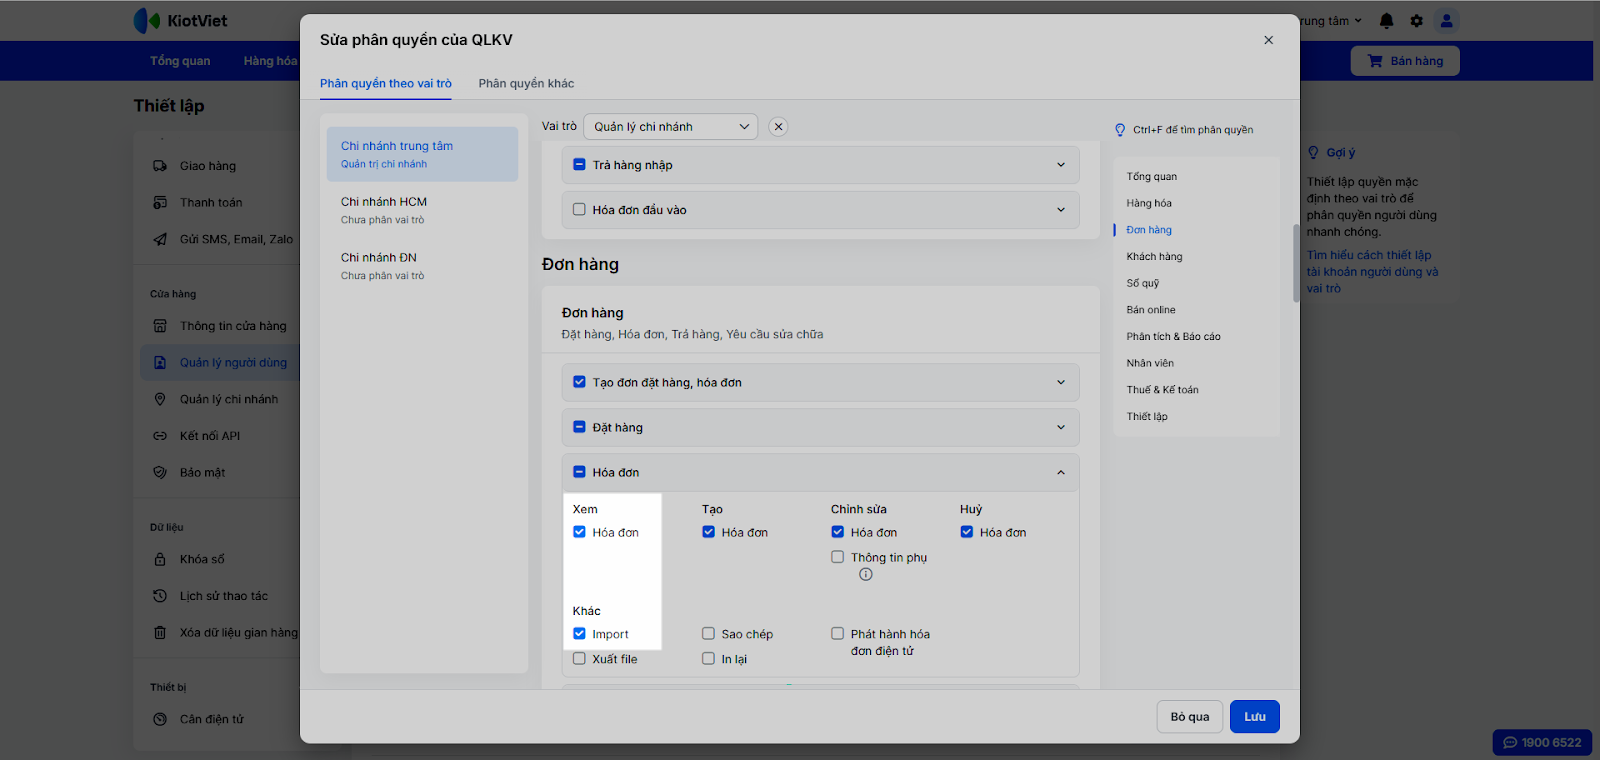The height and width of the screenshot is (760, 1600).
Task: Clear the role with the X icon
Action: coord(778,127)
